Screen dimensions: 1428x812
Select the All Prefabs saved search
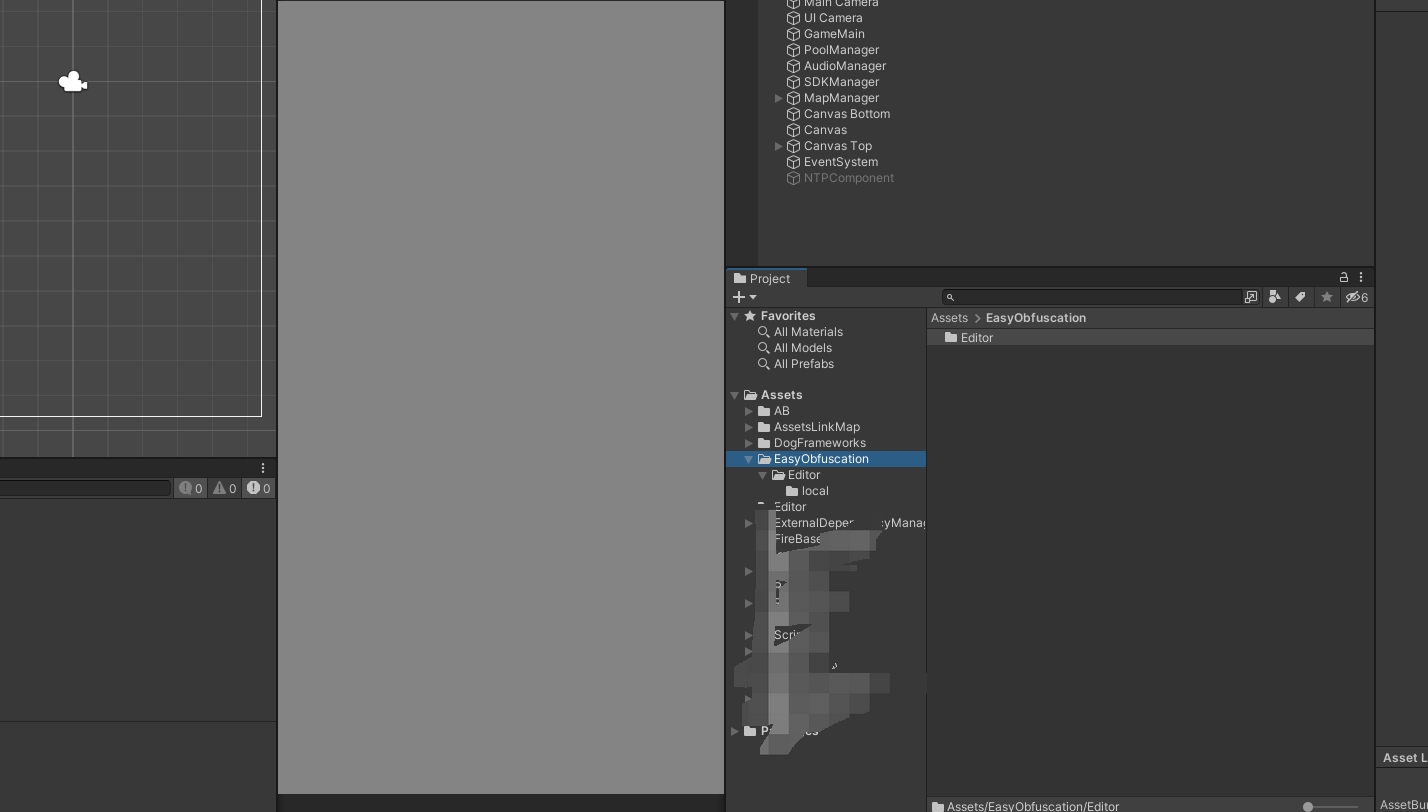tap(803, 364)
